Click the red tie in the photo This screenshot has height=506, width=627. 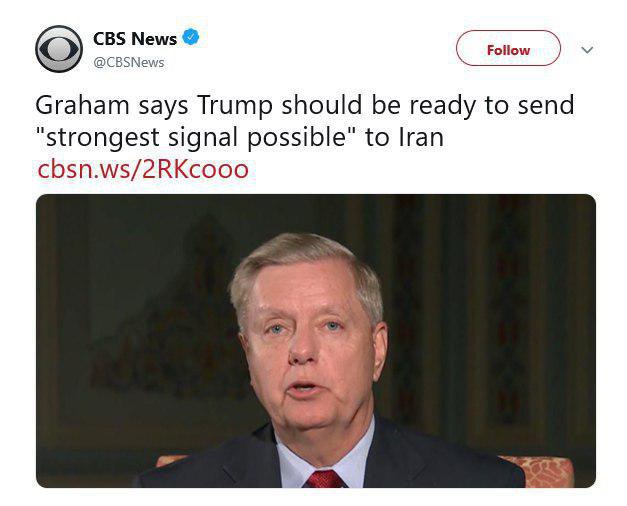coord(326,478)
